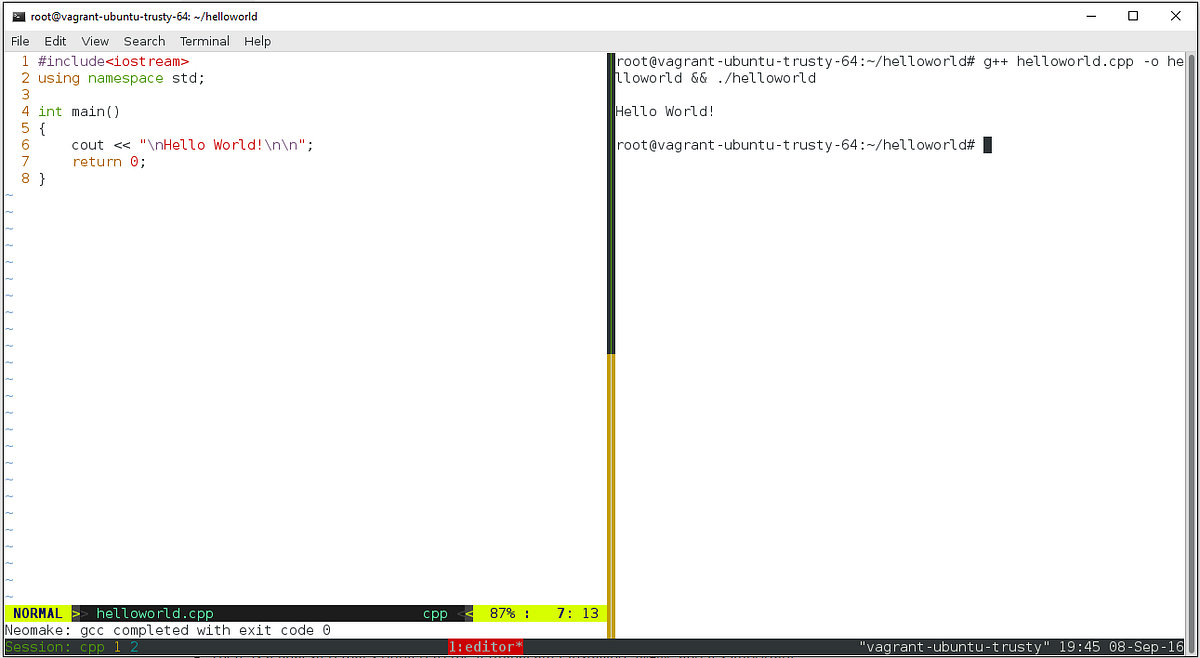Image resolution: width=1200 pixels, height=658 pixels.
Task: Click the helloworld.cpp filename in the statusline
Action: click(154, 613)
